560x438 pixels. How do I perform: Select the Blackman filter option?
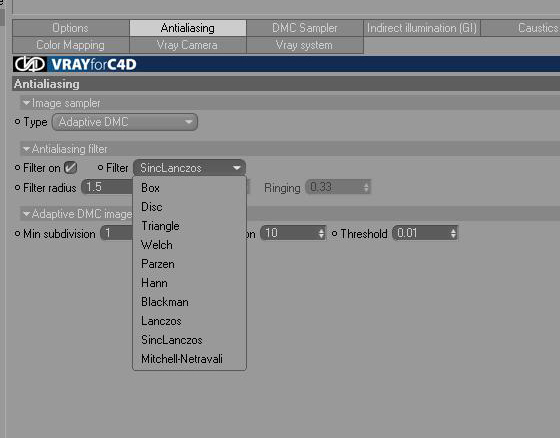(x=189, y=302)
